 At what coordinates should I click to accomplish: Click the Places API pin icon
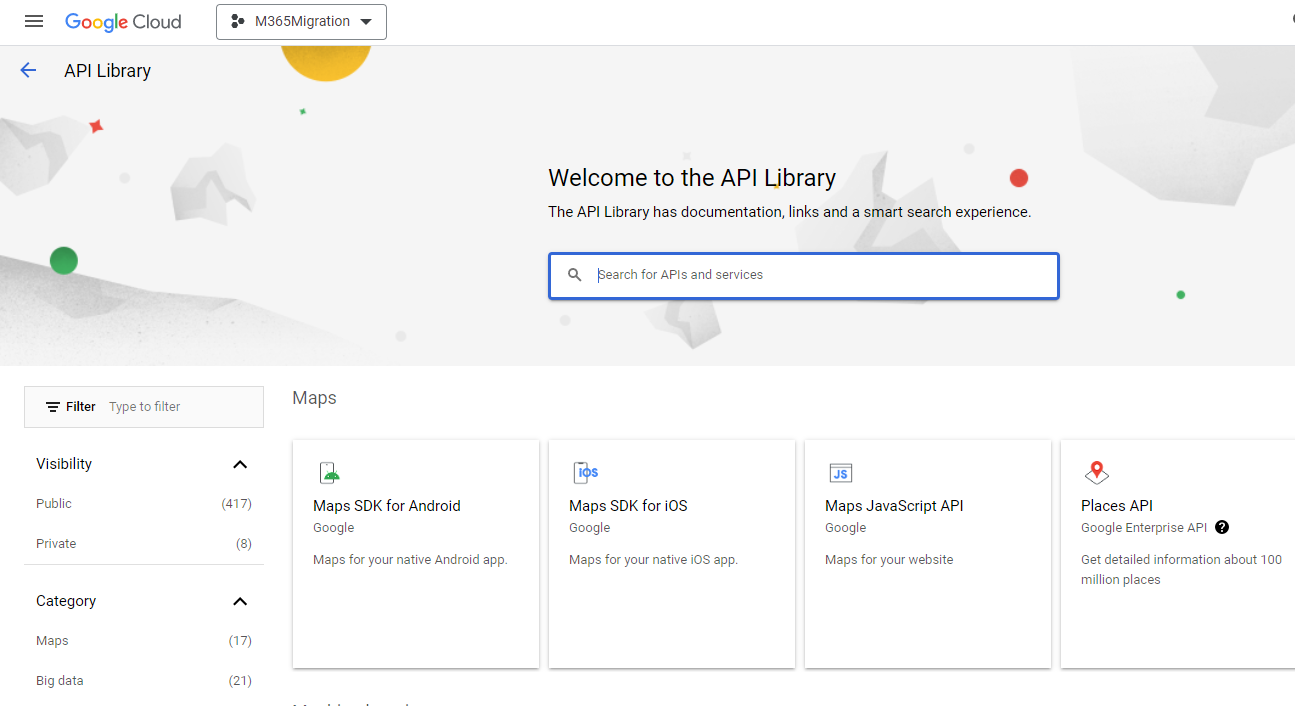click(1097, 473)
